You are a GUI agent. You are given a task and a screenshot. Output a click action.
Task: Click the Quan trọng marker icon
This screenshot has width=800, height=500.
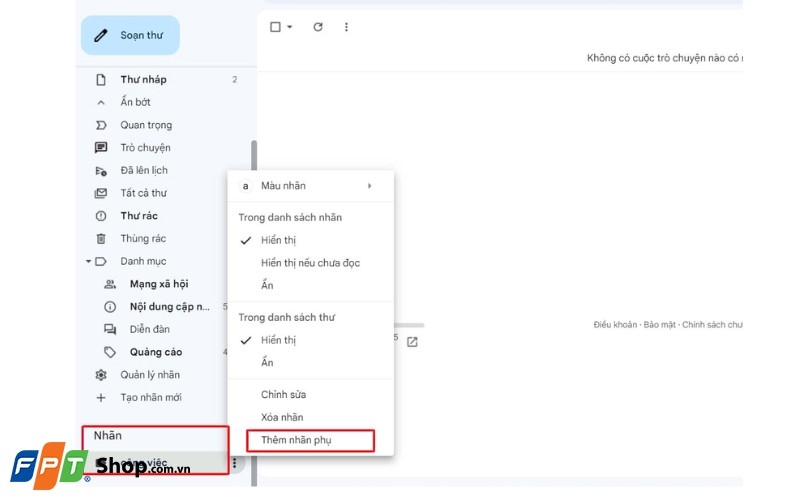tap(101, 125)
